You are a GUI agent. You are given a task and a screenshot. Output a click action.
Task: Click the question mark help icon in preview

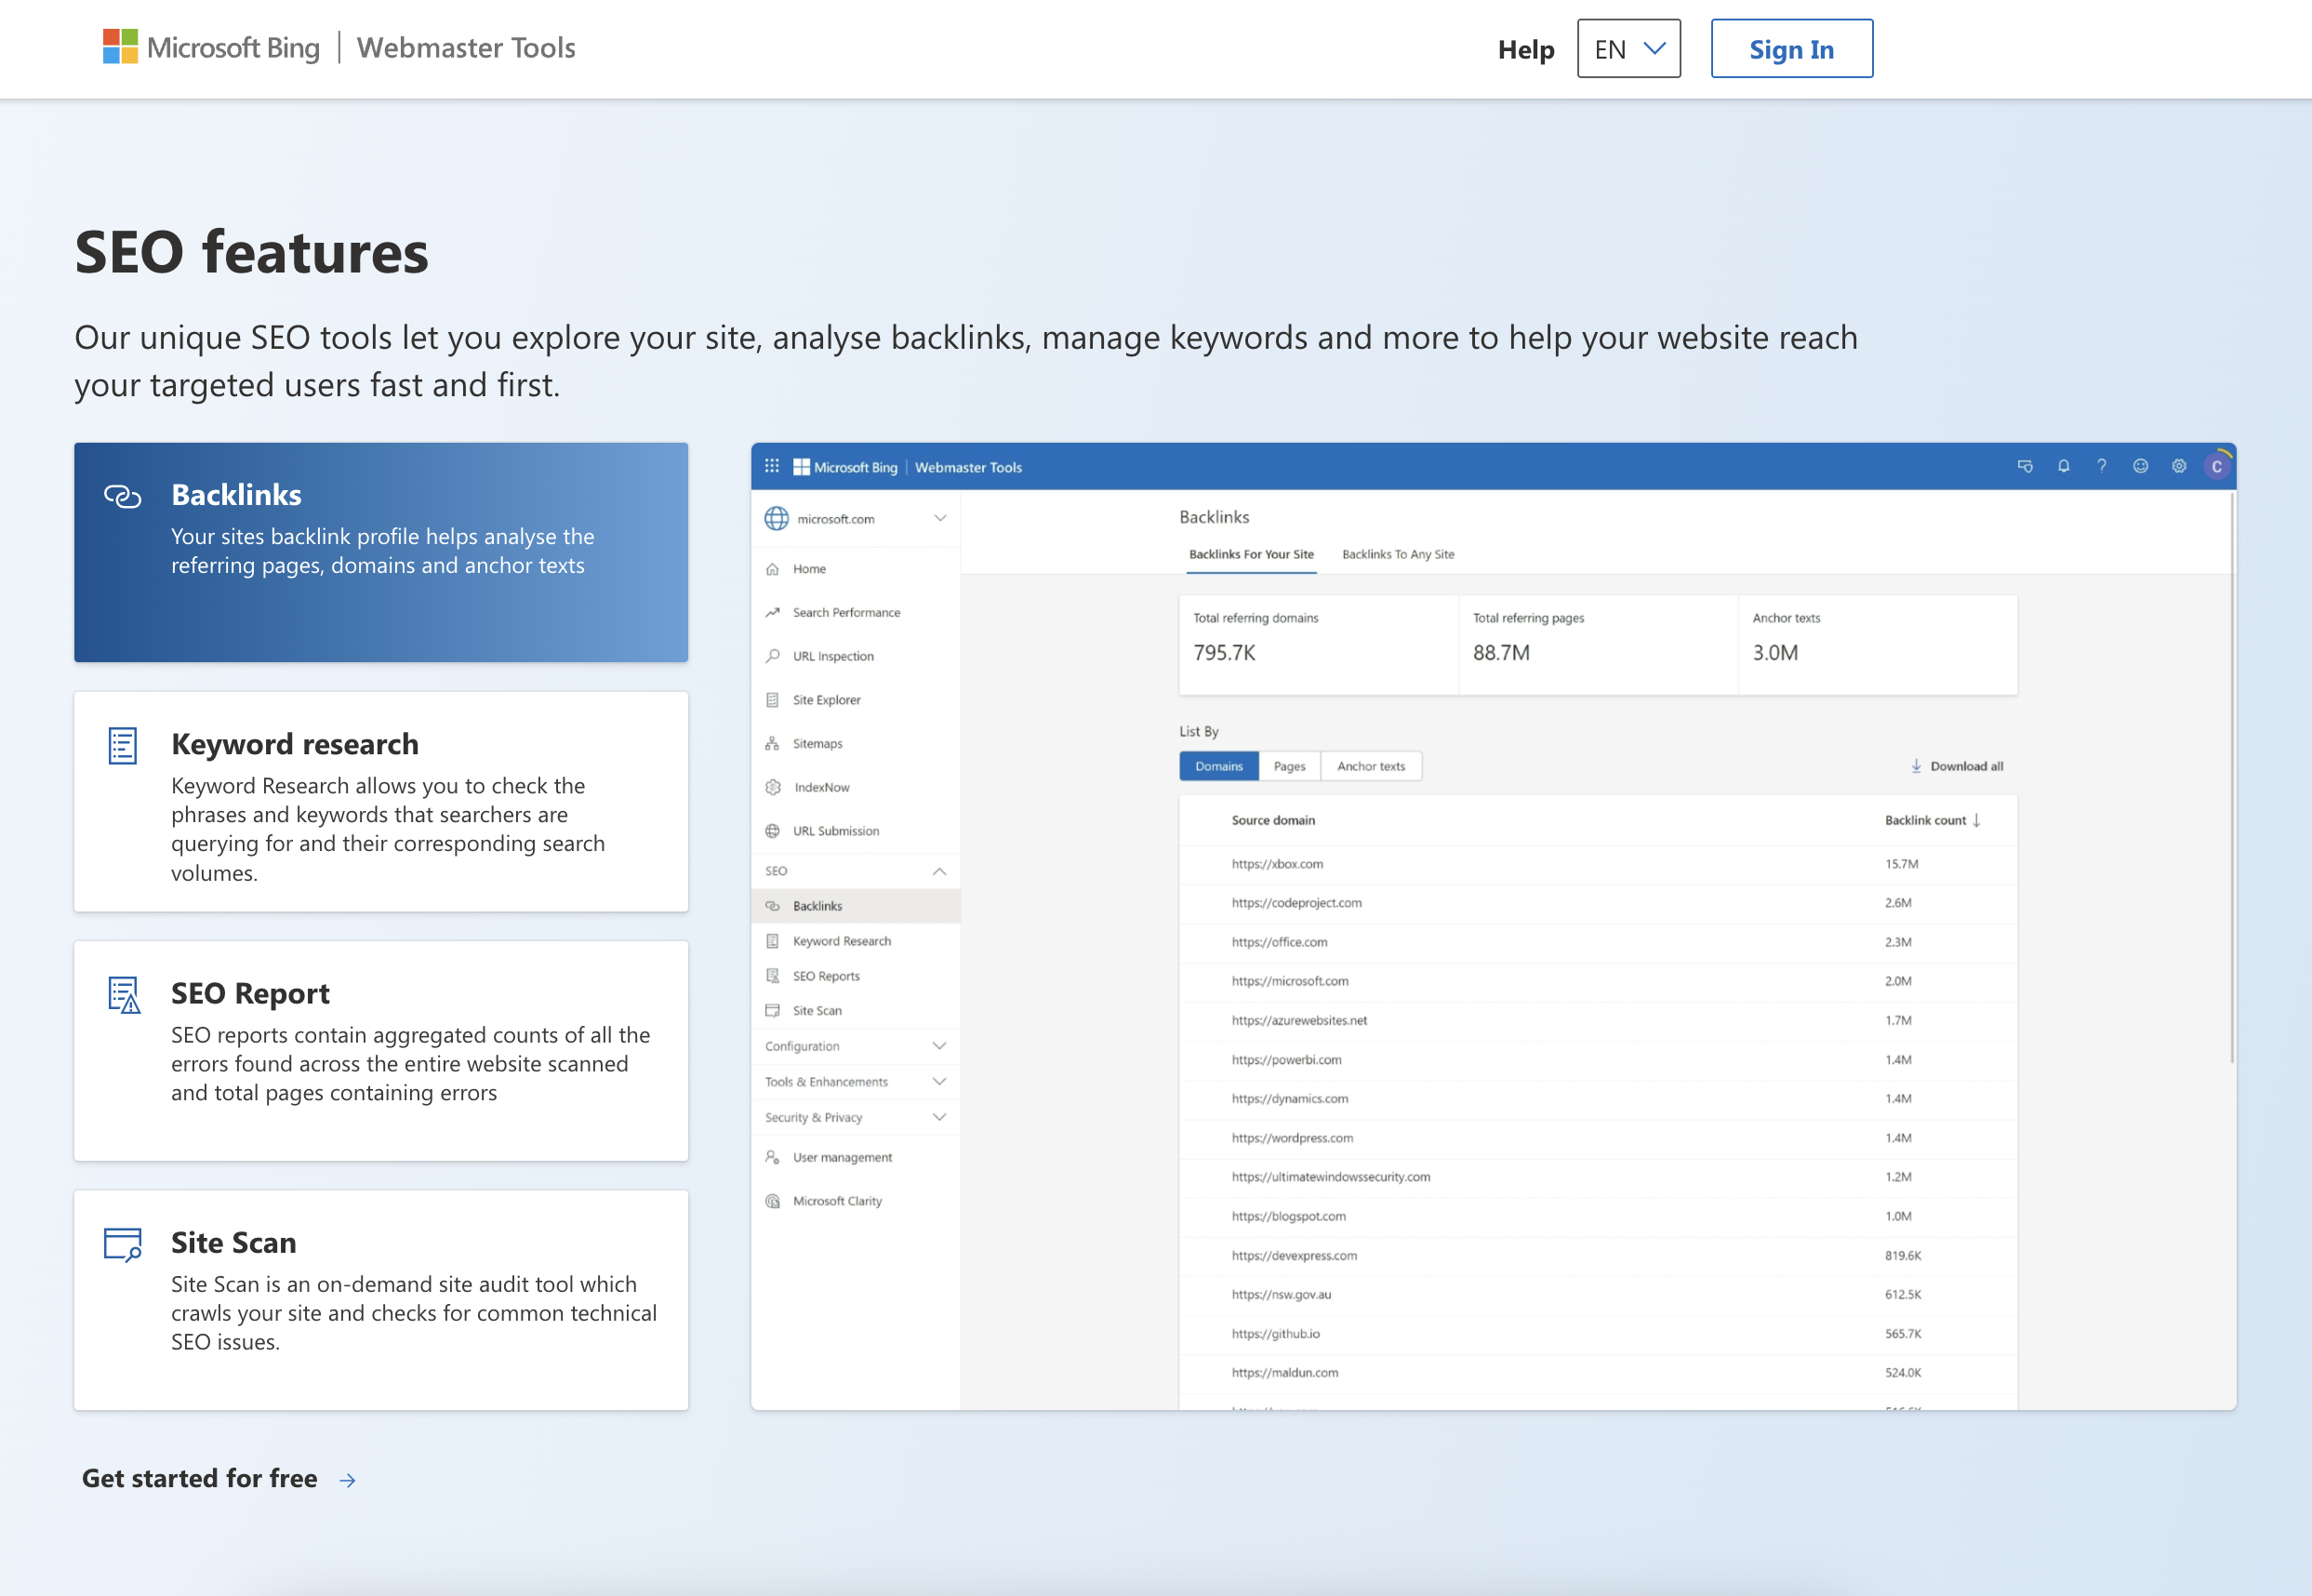pos(2101,466)
